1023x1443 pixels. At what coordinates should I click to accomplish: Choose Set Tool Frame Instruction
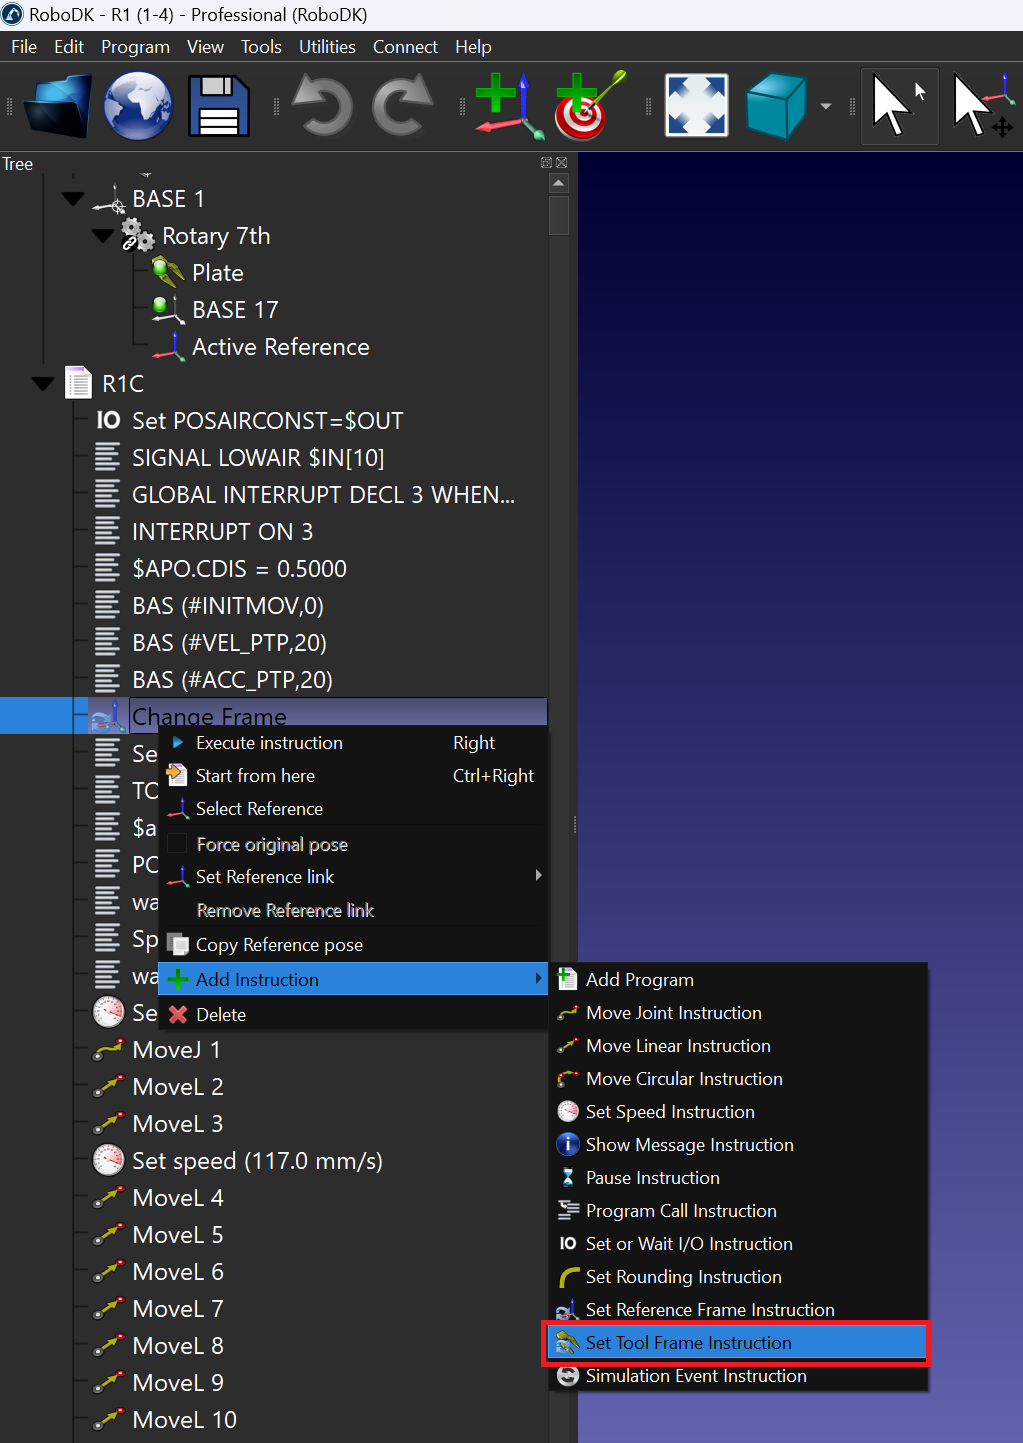(x=688, y=1343)
